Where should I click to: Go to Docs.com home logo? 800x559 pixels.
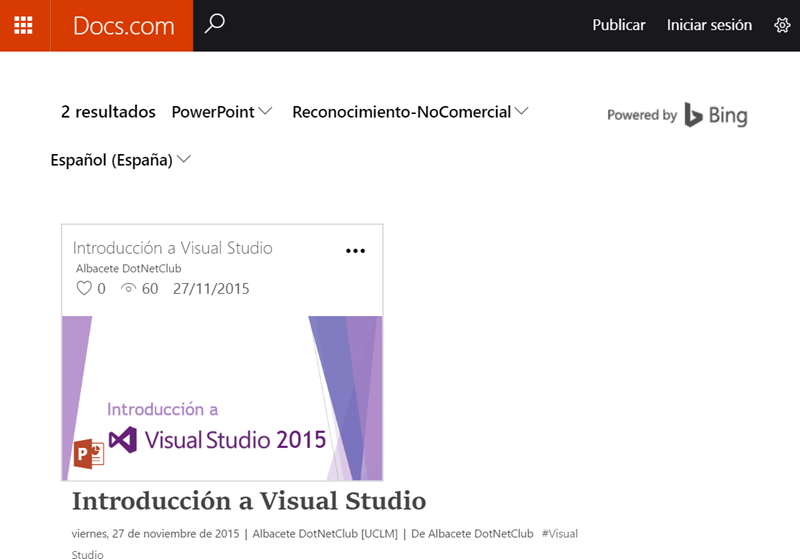[x=123, y=26]
